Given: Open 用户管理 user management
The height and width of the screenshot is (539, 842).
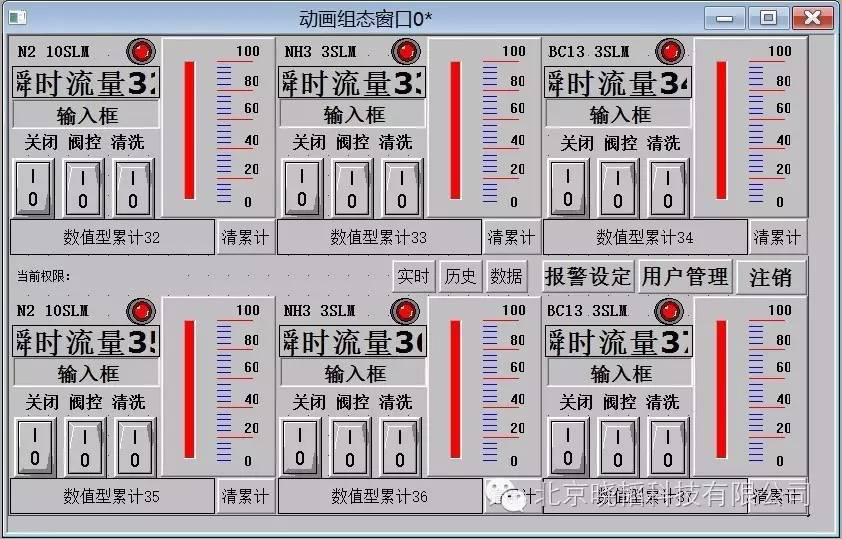Looking at the screenshot, I should [685, 277].
